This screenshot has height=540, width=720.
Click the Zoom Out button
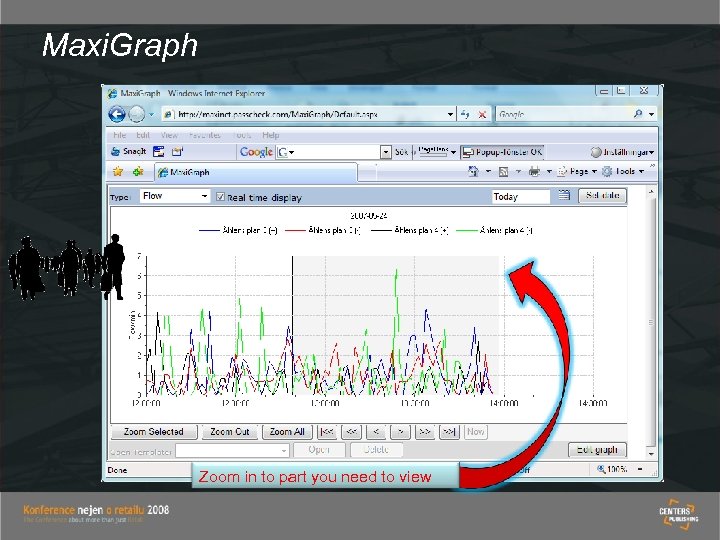[230, 432]
